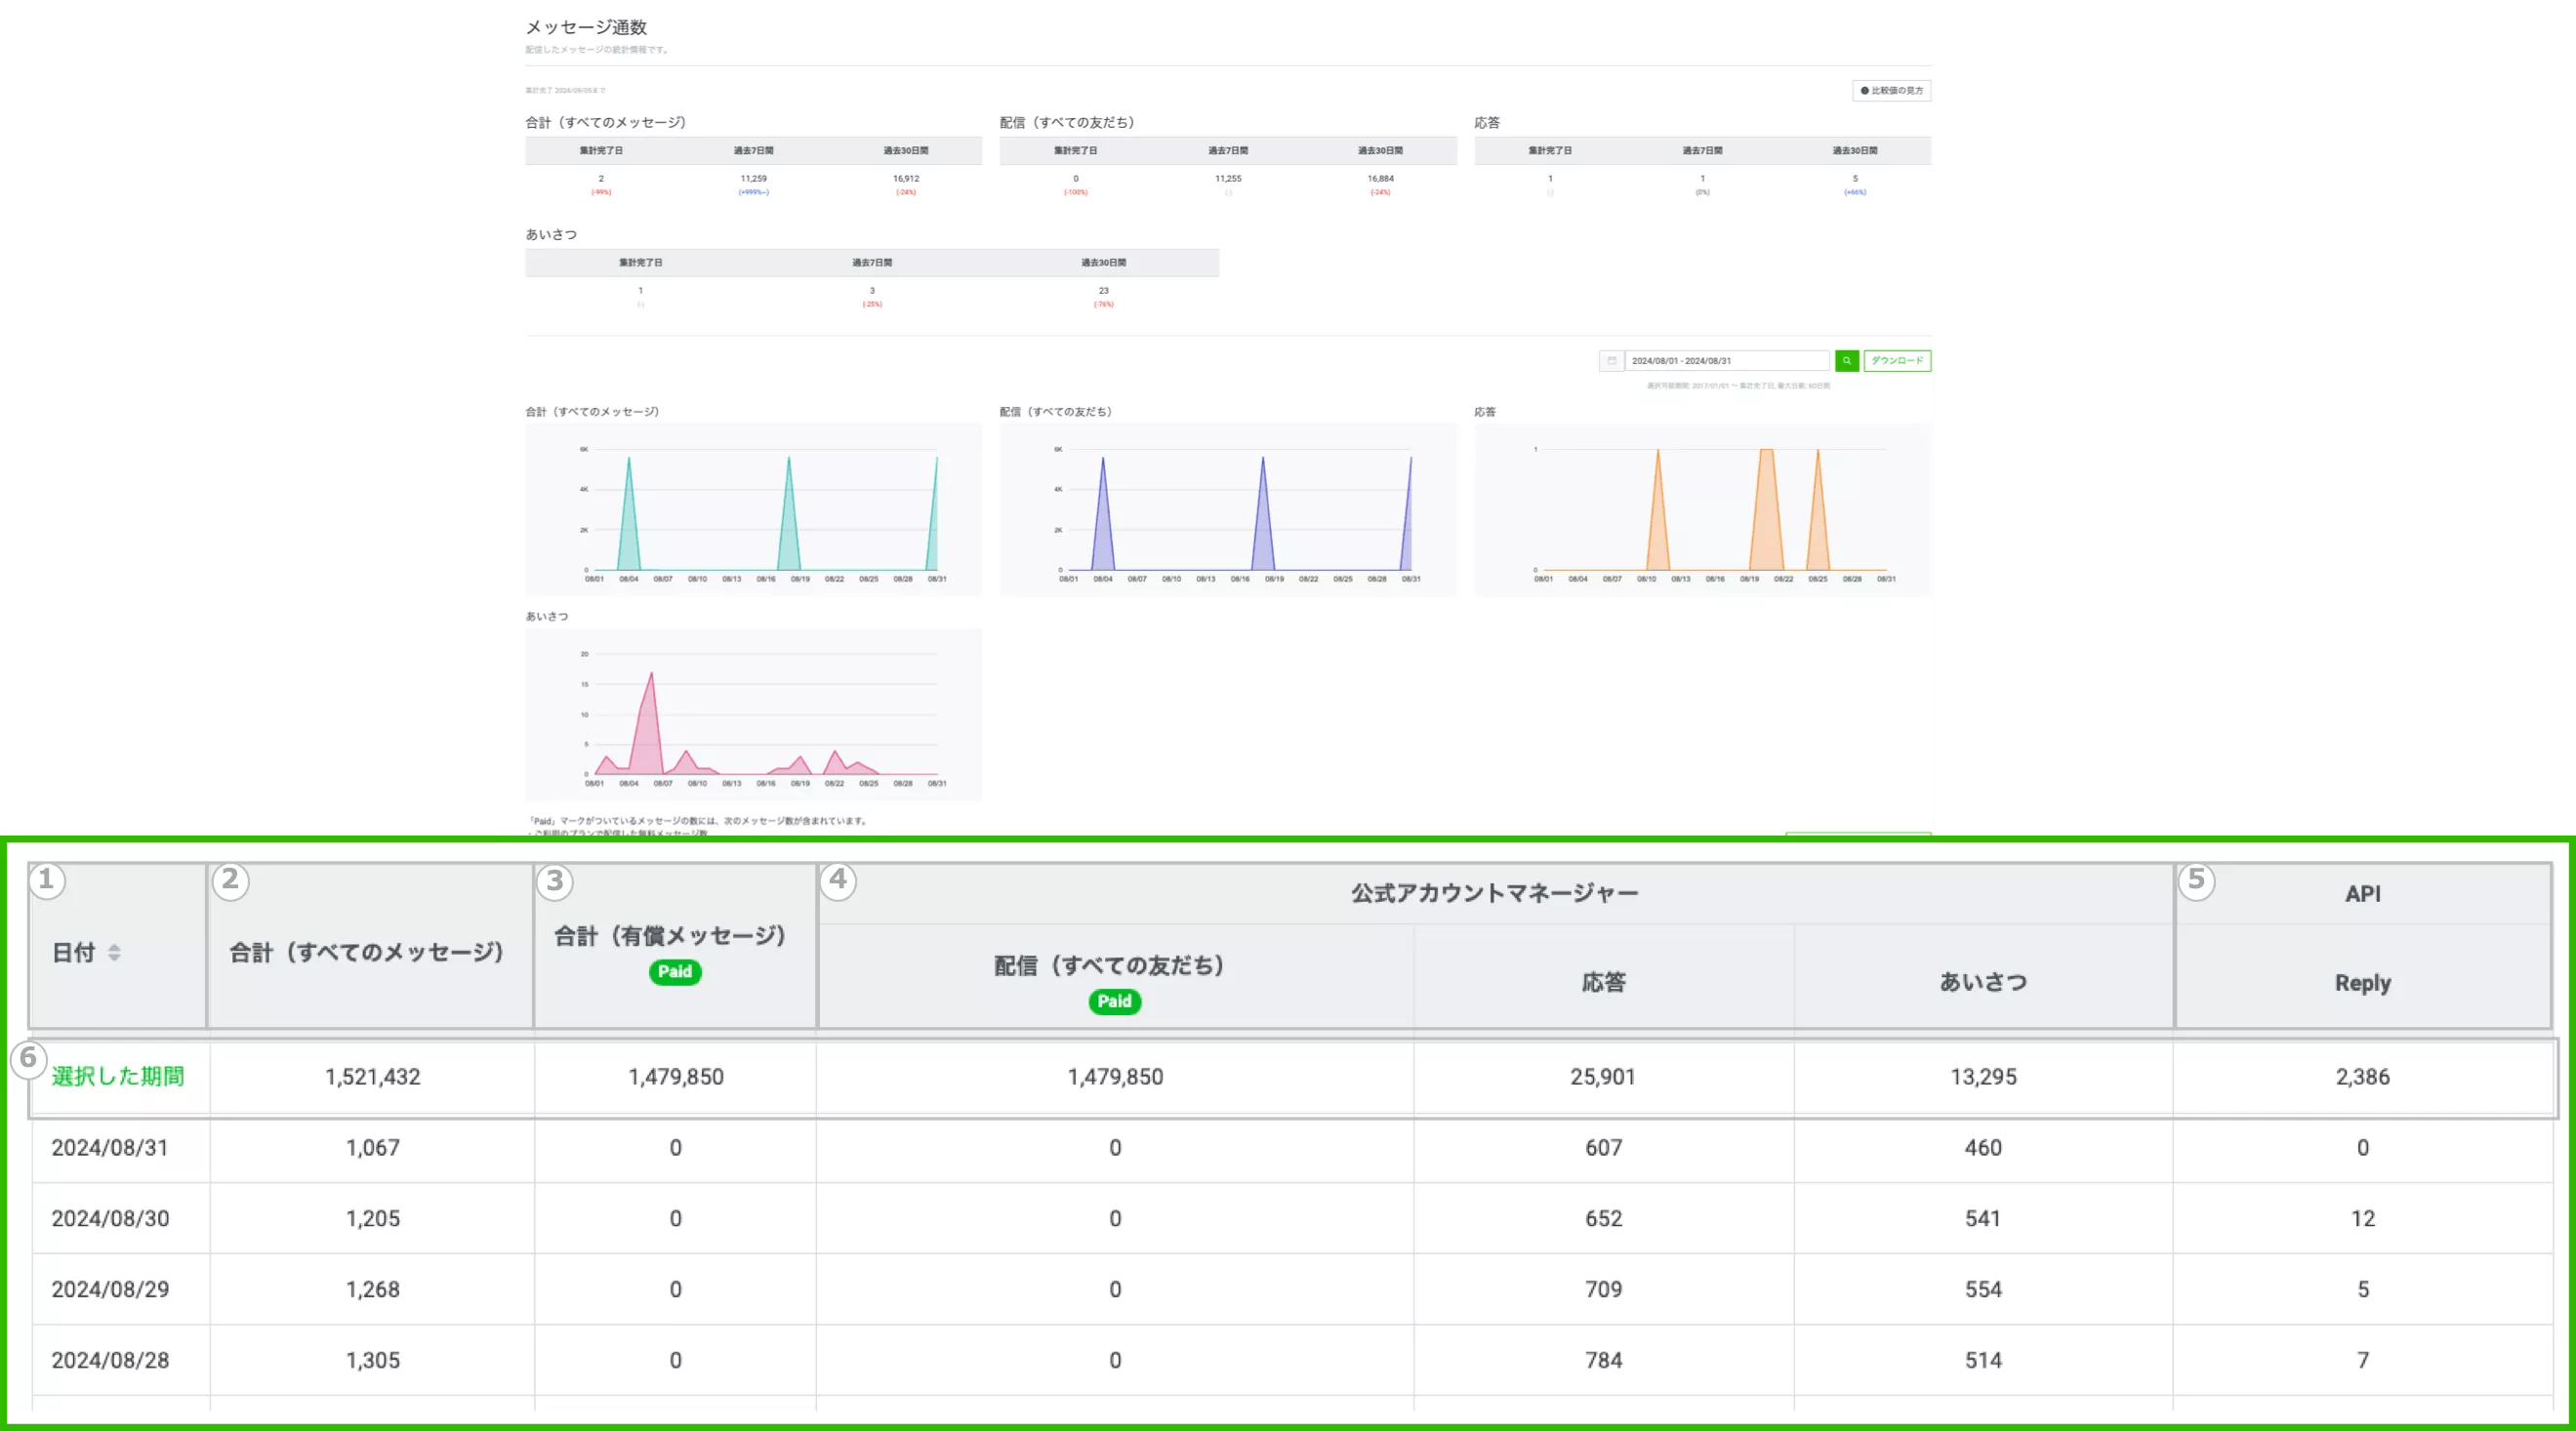The height and width of the screenshot is (1431, 2576).
Task: Open the 比較値の見方 help button
Action: 1891,91
